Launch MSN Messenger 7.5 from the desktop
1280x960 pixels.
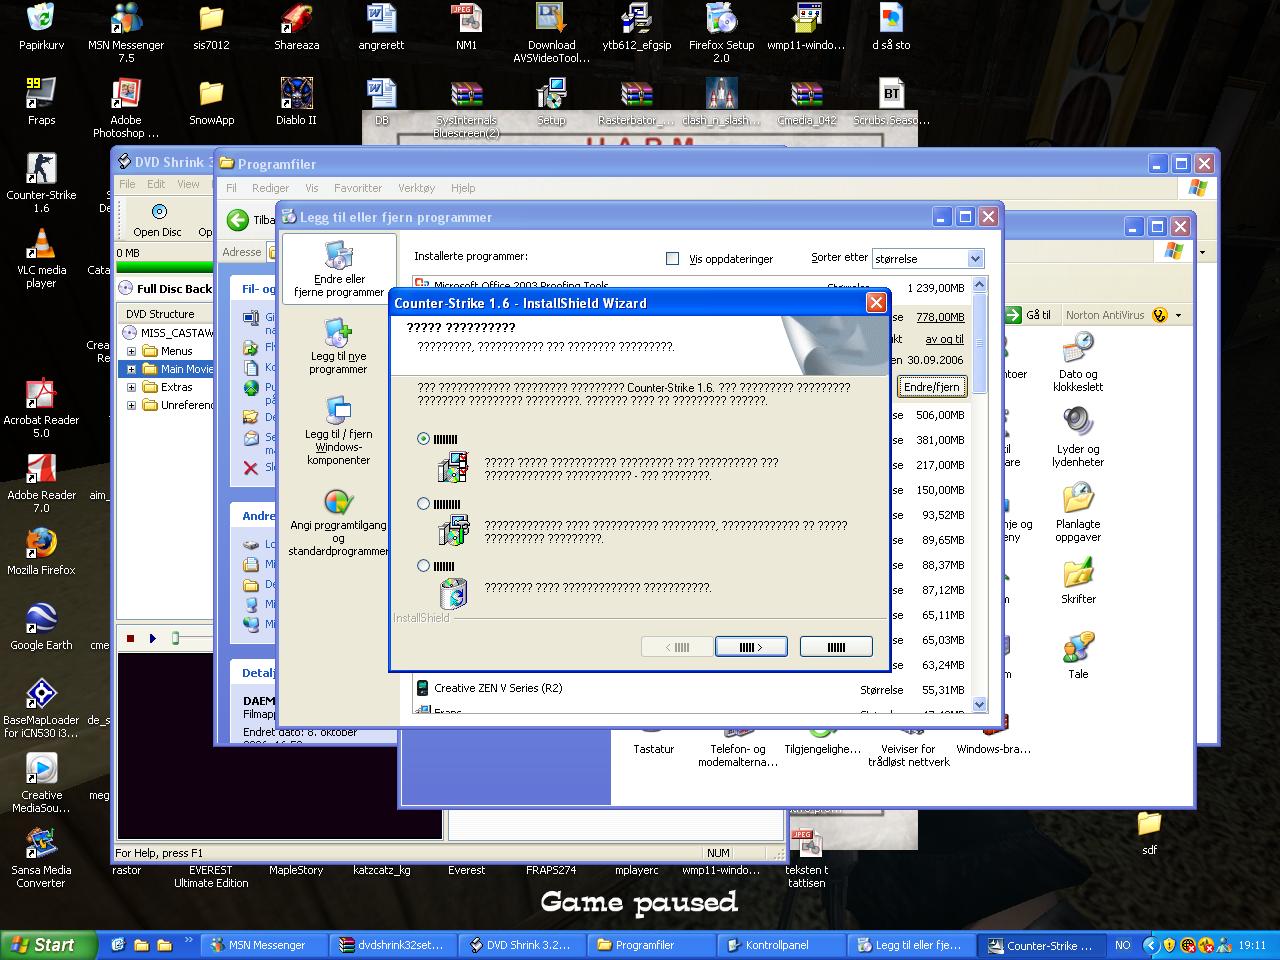(x=126, y=33)
